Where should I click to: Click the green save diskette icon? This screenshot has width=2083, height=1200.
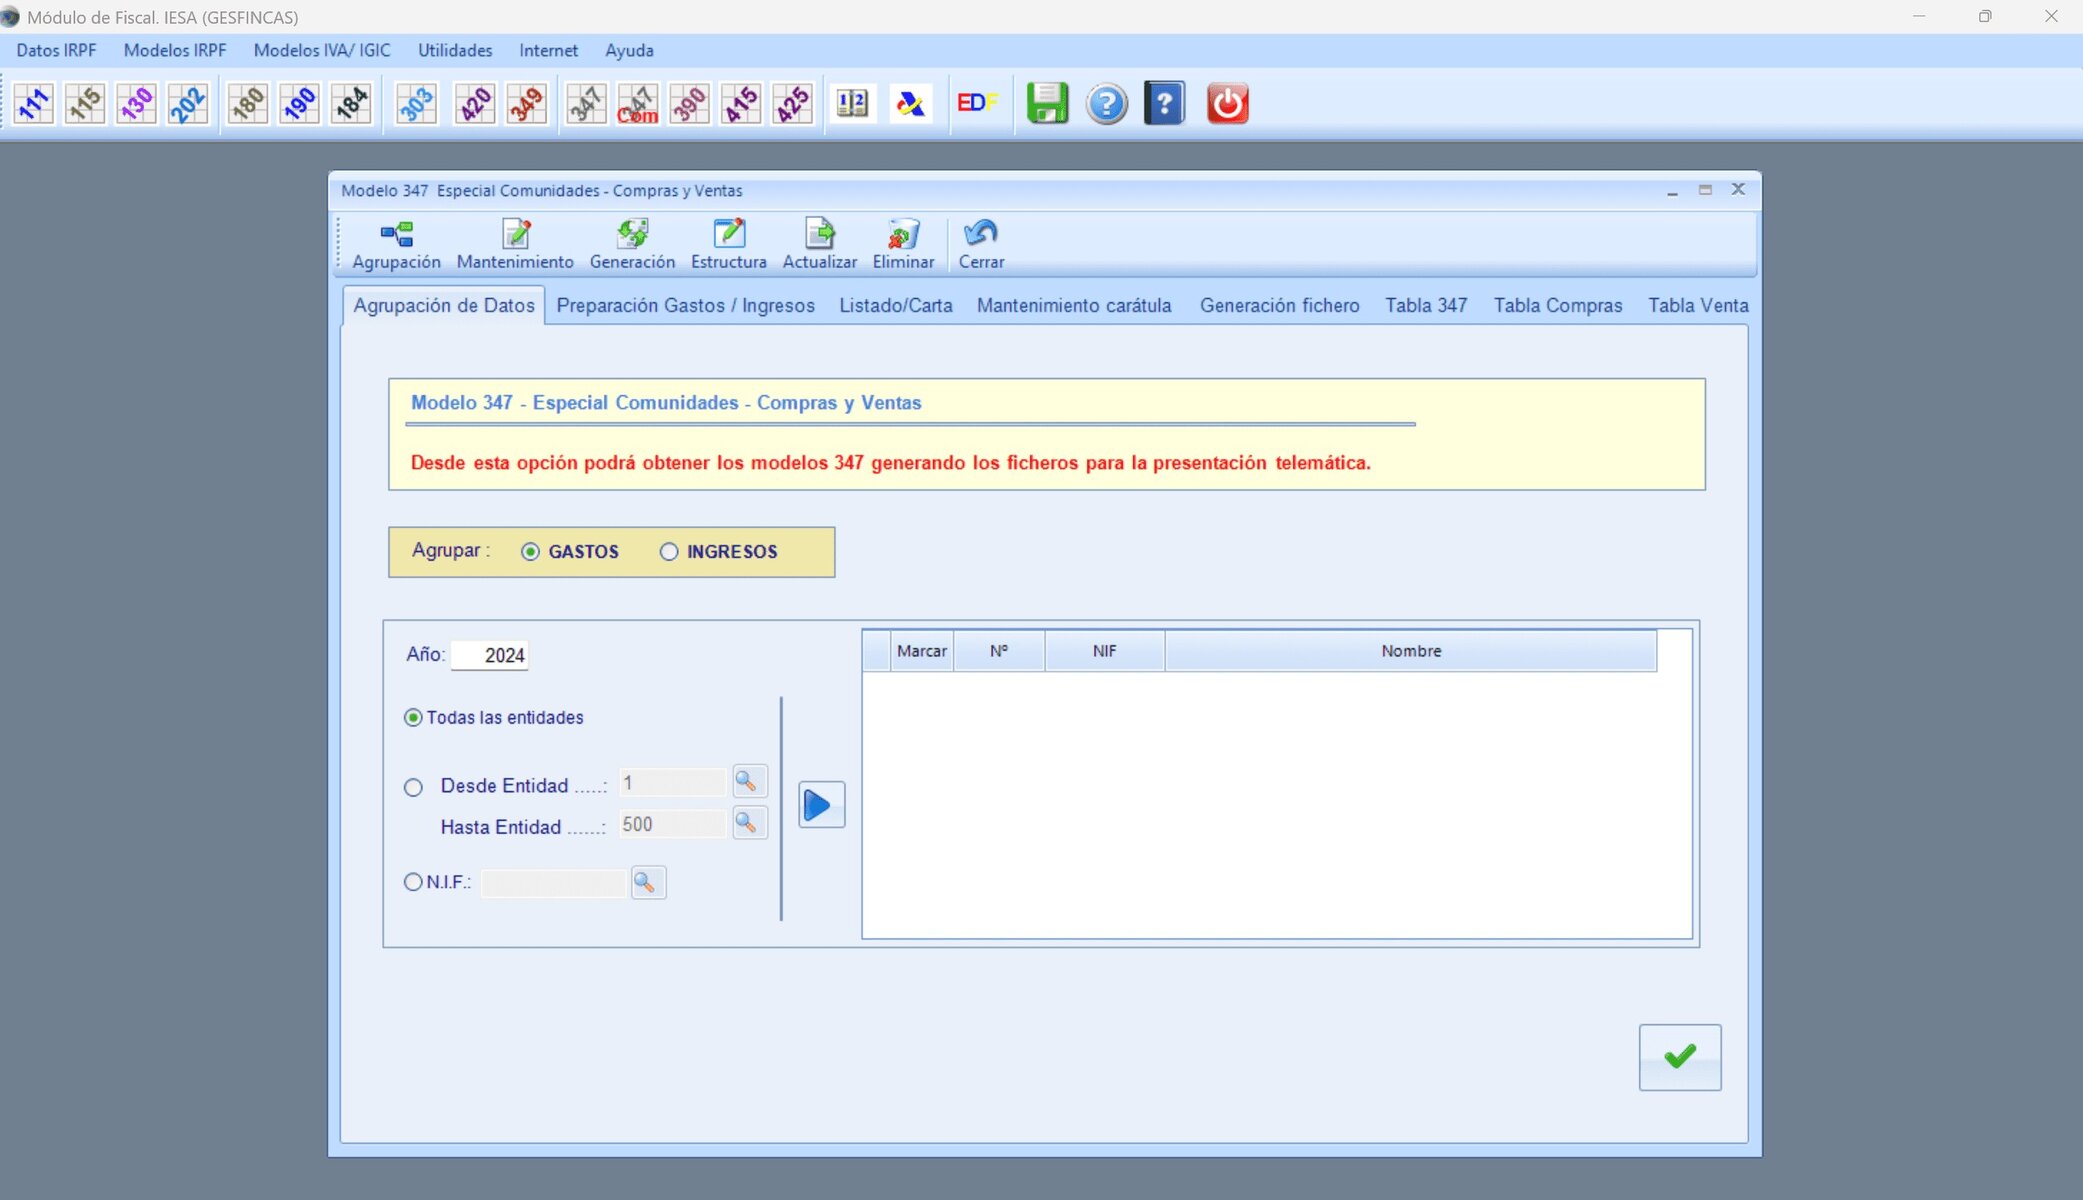tap(1047, 104)
